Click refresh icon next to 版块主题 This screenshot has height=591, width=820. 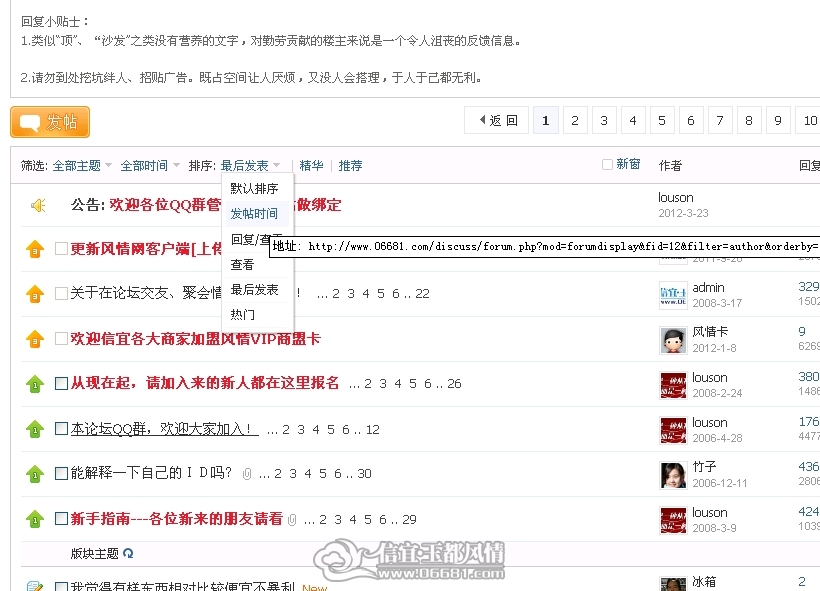click(128, 553)
